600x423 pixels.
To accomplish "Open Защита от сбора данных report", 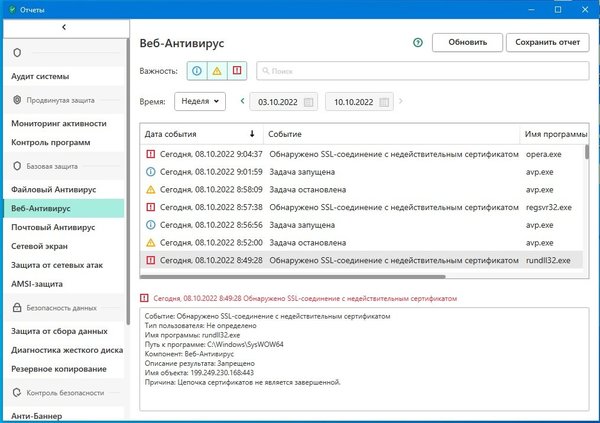I will (x=59, y=331).
